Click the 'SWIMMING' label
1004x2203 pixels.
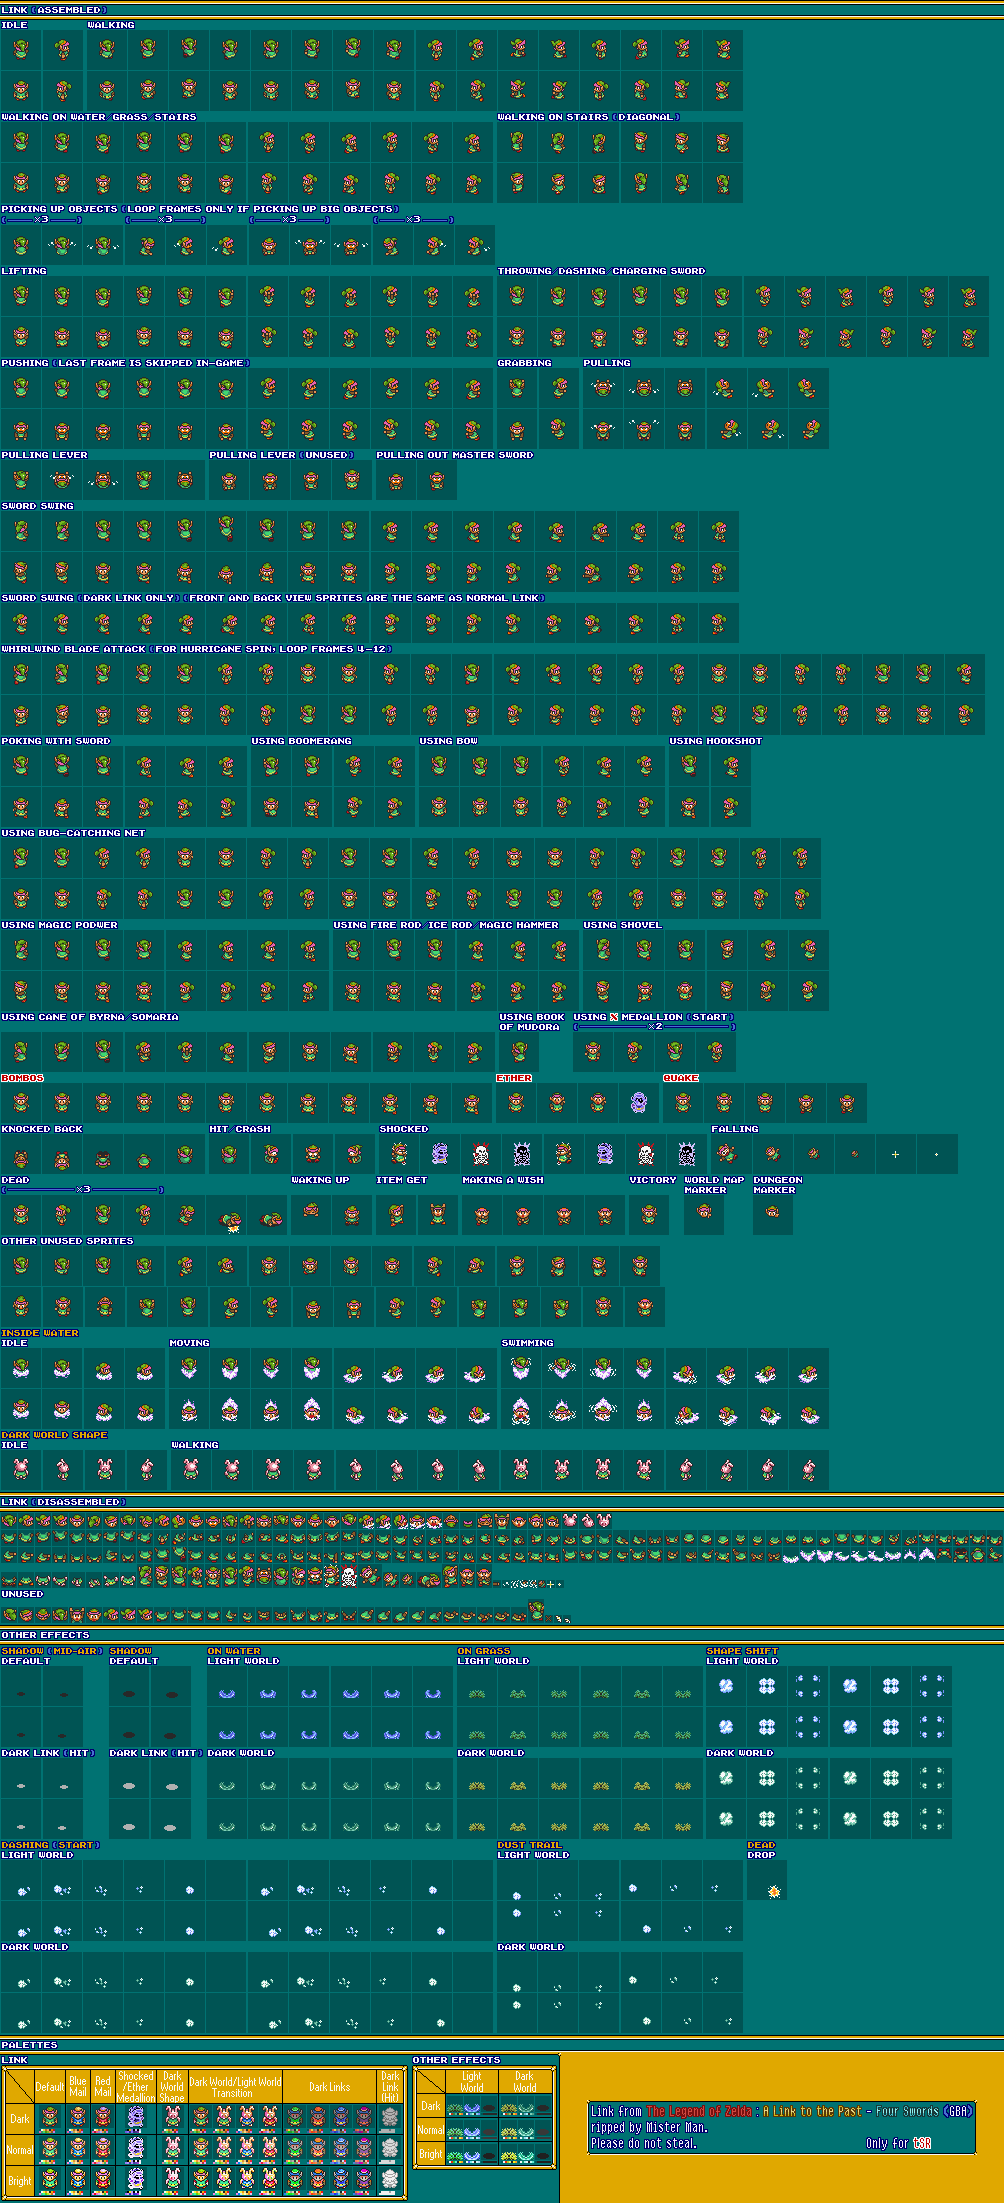pyautogui.click(x=527, y=1343)
